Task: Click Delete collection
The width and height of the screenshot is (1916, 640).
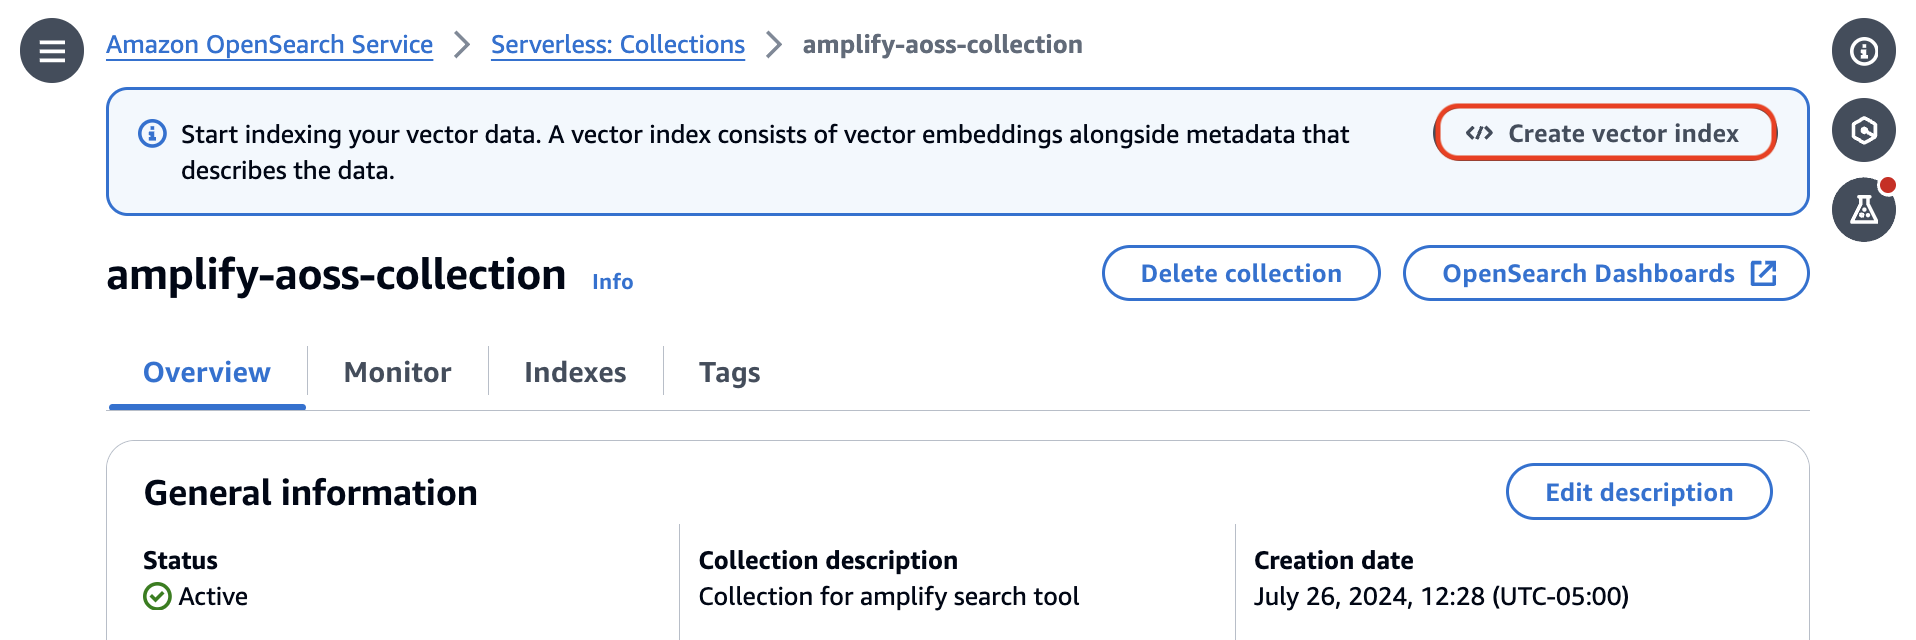Action: click(x=1240, y=272)
